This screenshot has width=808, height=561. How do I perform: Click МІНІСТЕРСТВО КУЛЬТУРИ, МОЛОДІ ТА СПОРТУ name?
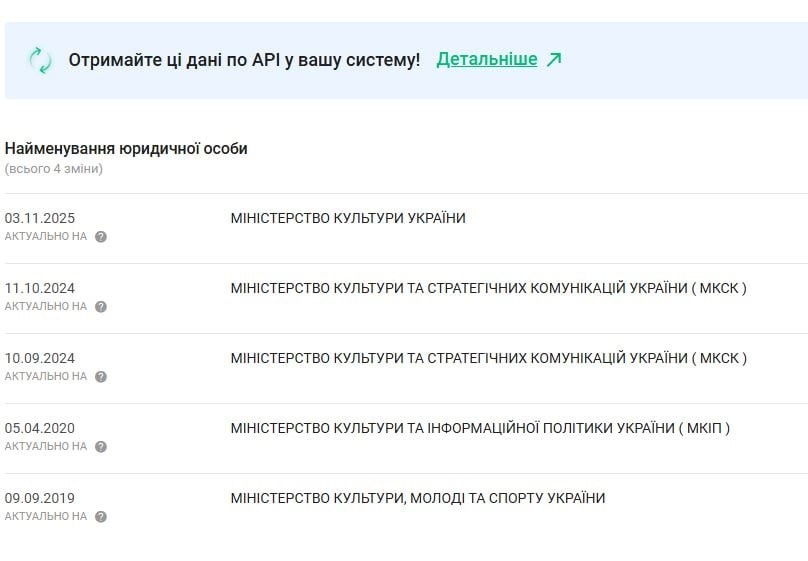click(417, 498)
